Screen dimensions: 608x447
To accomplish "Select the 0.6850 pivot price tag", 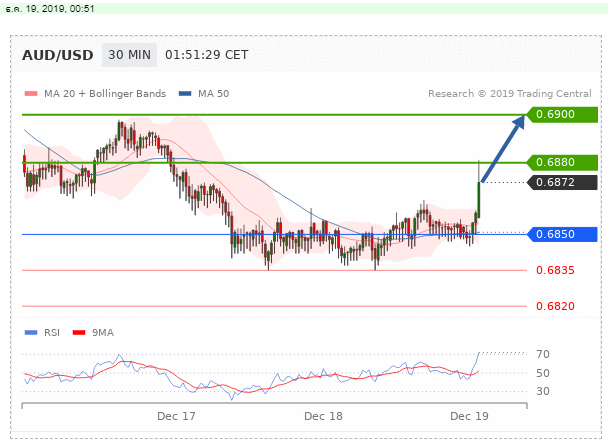I will click(562, 234).
